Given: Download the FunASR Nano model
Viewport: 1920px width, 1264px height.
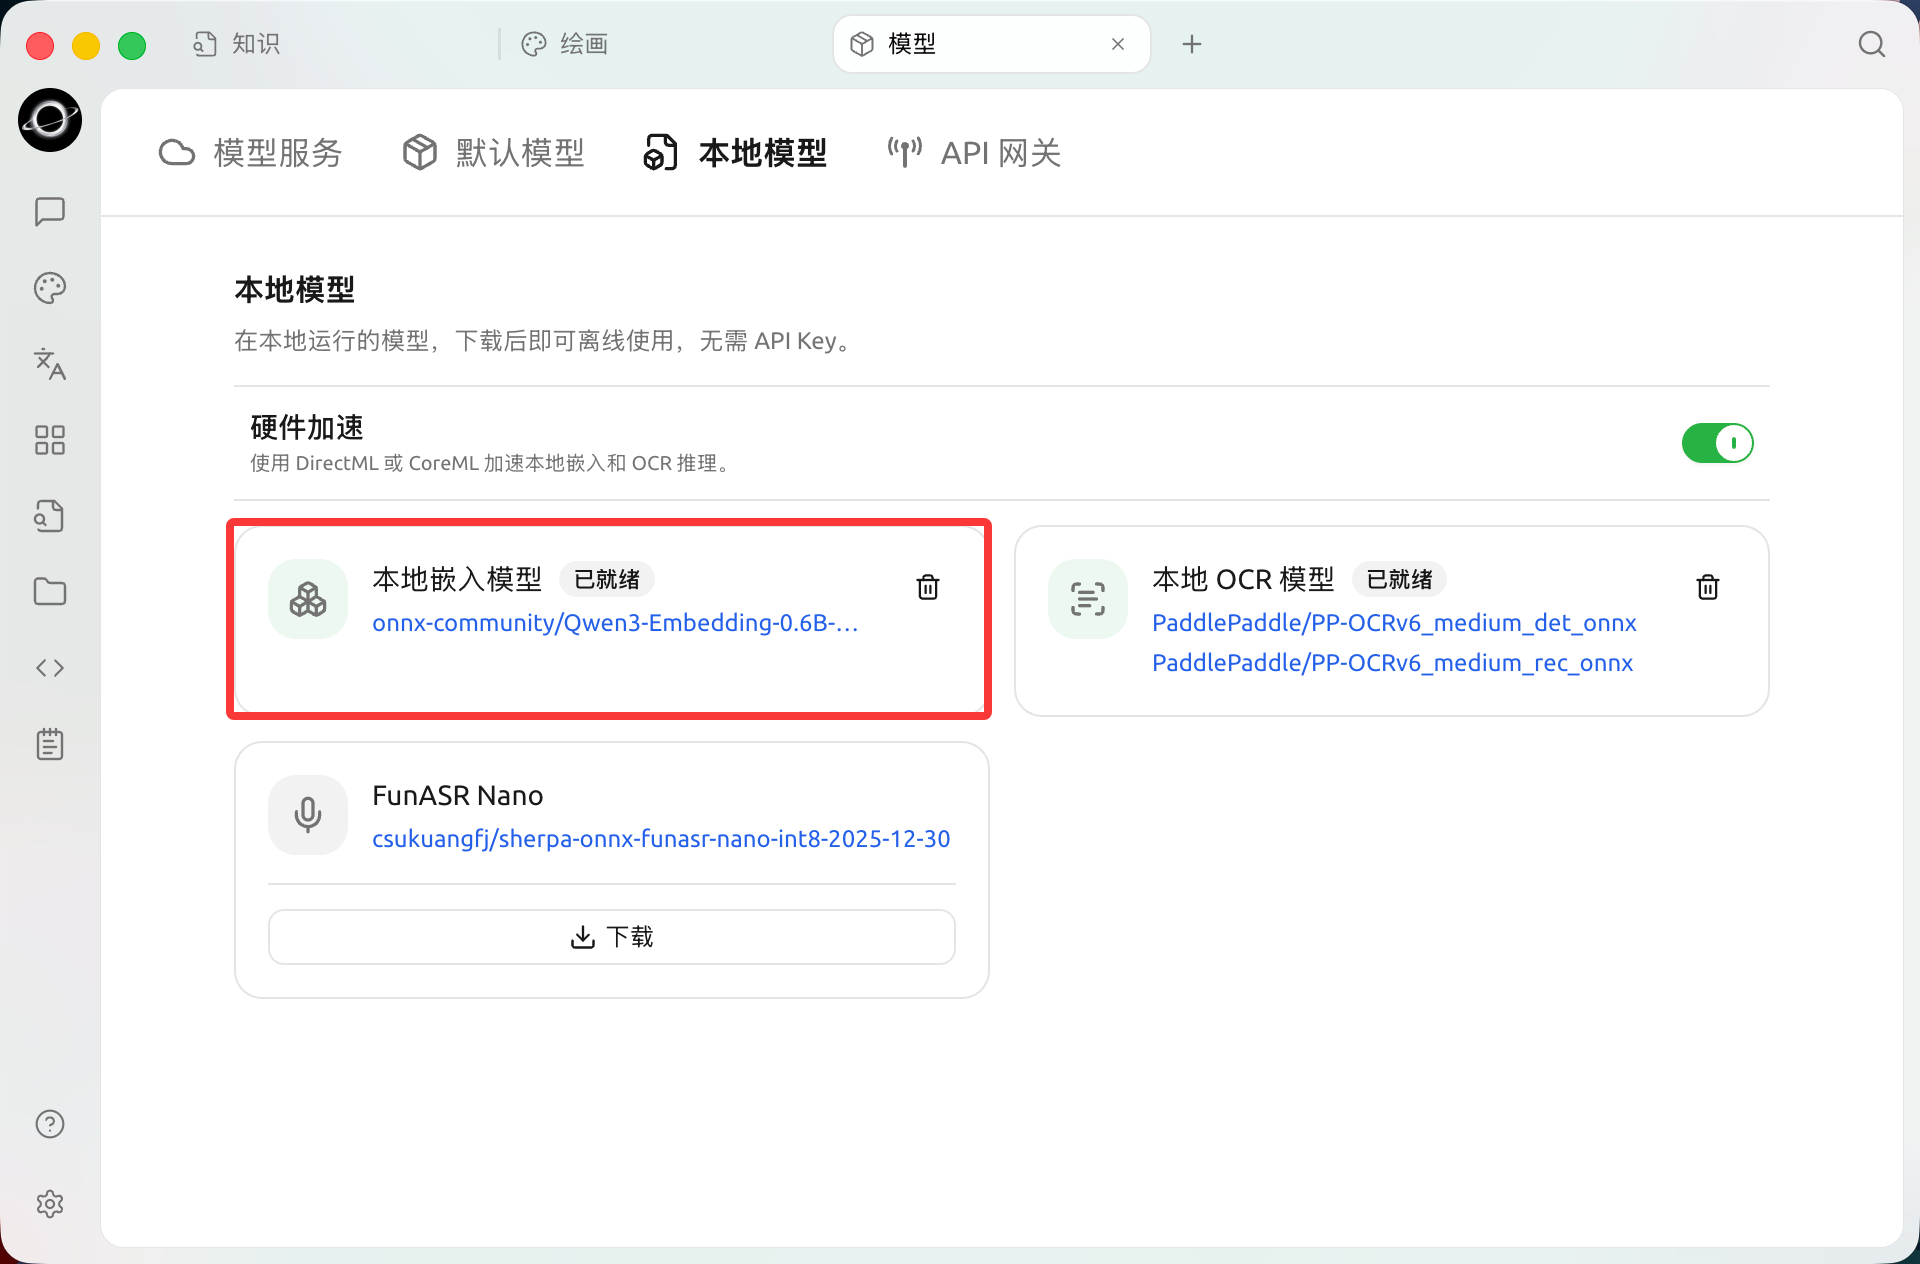Looking at the screenshot, I should coord(612,937).
